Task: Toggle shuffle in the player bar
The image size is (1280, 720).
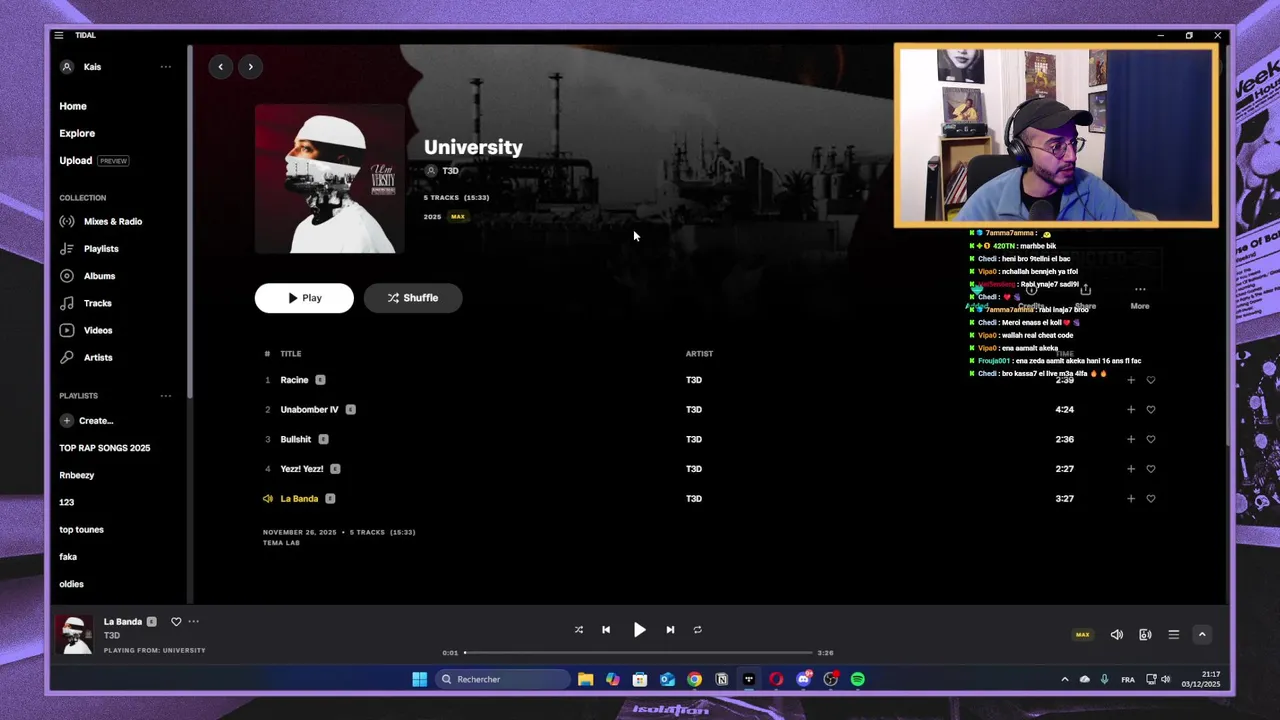Action: tap(578, 630)
